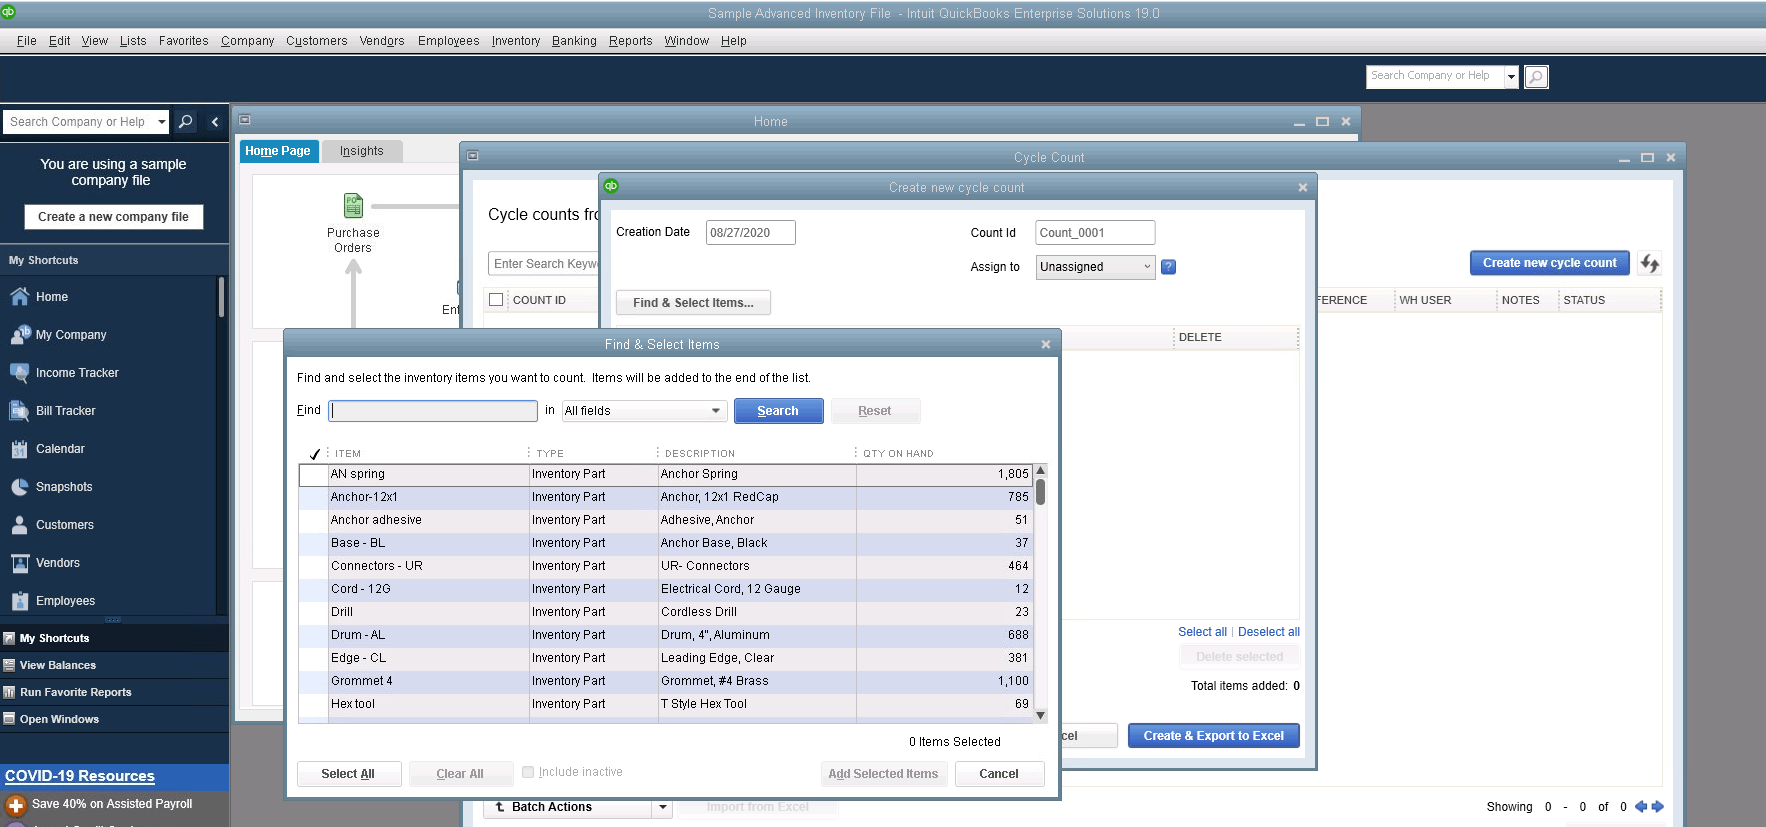Switch to the Insights tab
The height and width of the screenshot is (827, 1766).
[361, 151]
